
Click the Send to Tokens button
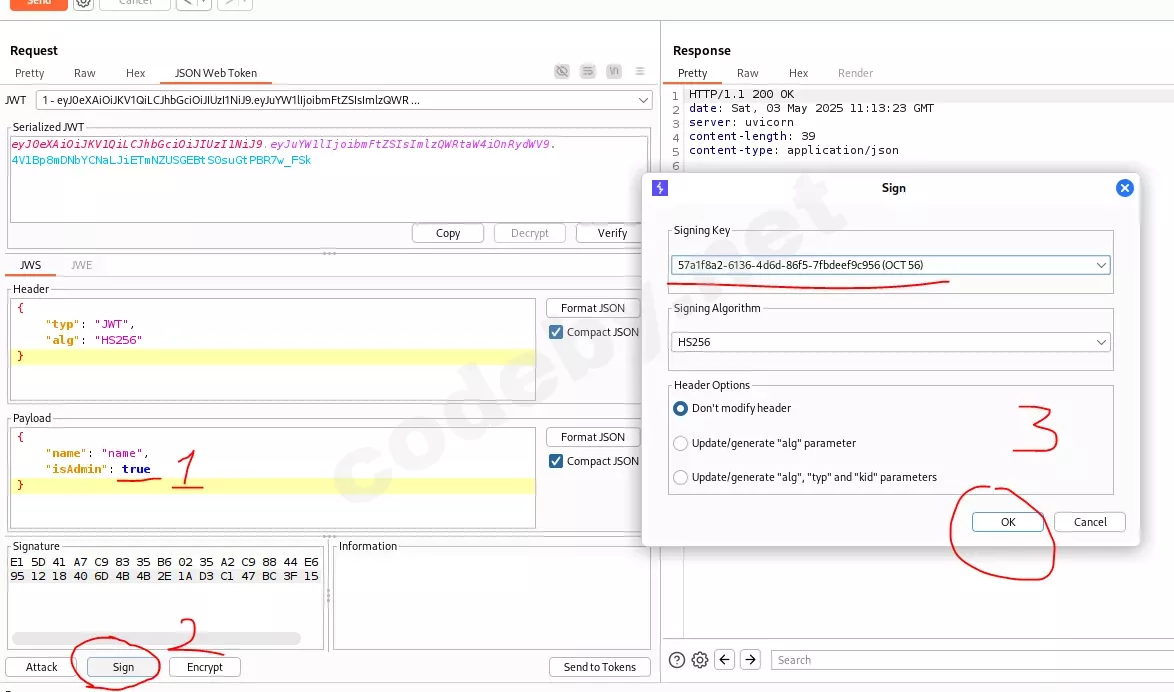pyautogui.click(x=600, y=667)
